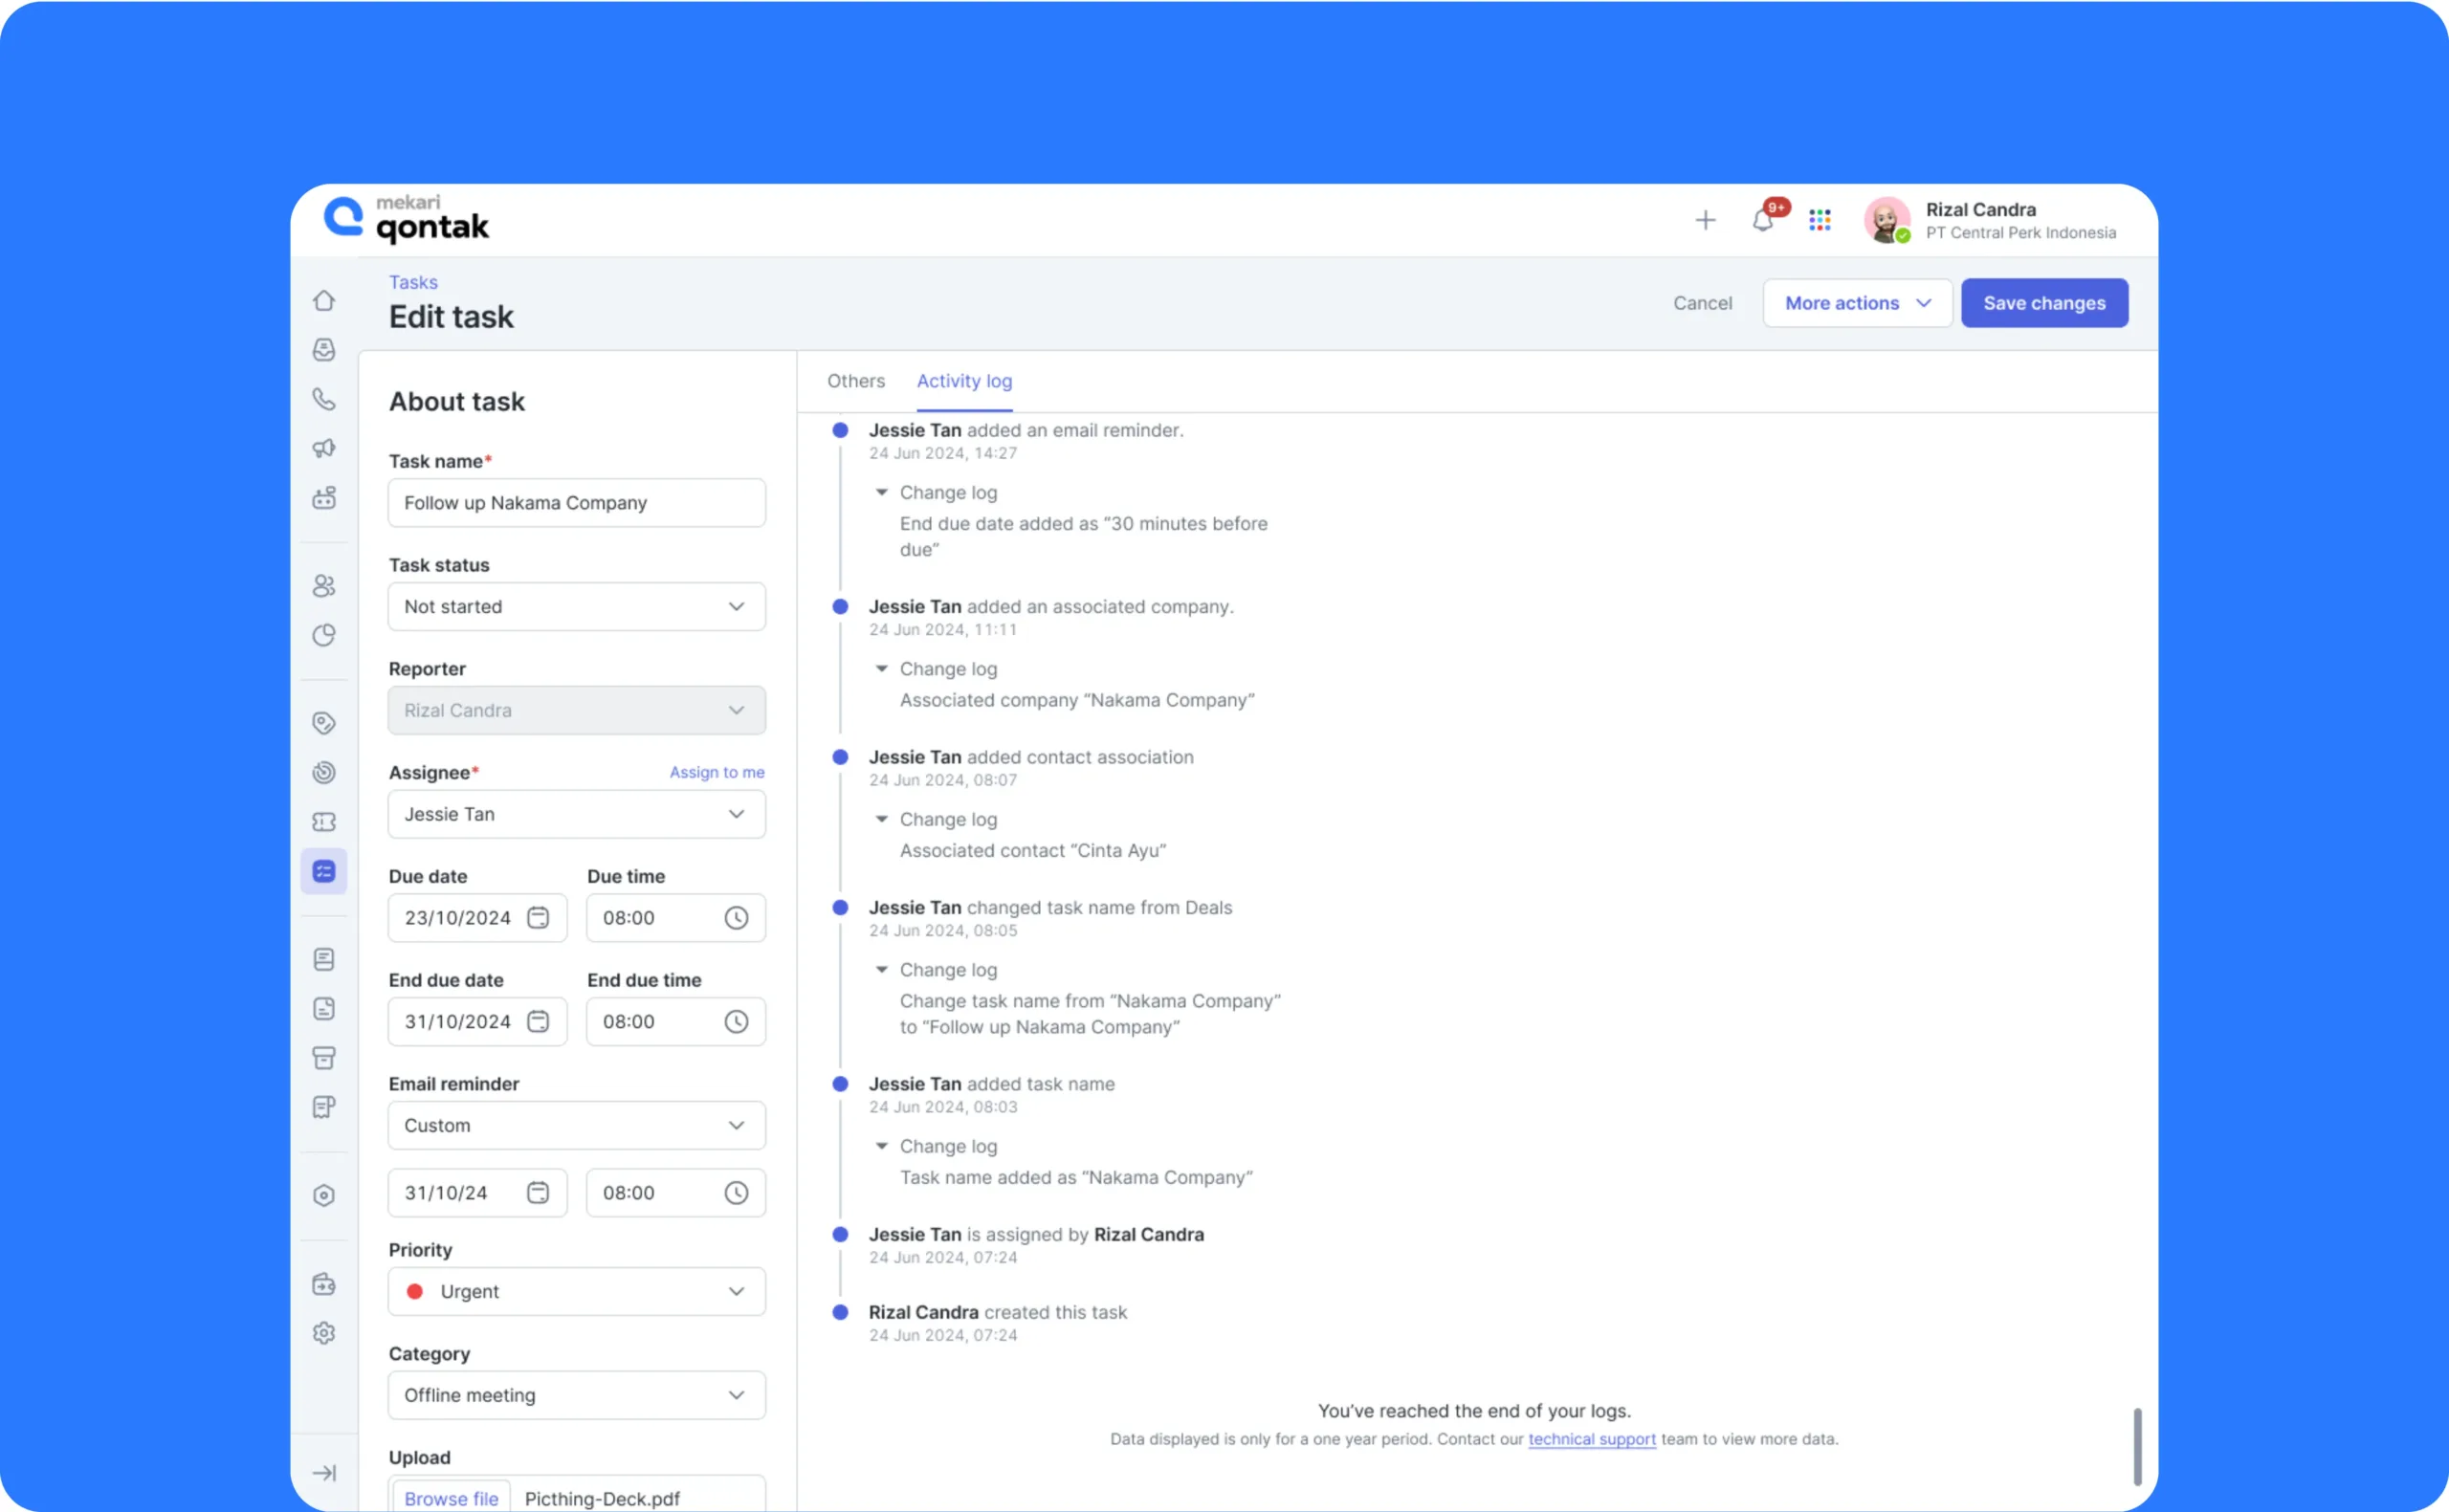Open the phone calls sidebar icon
This screenshot has width=2449, height=1512.
(x=324, y=399)
